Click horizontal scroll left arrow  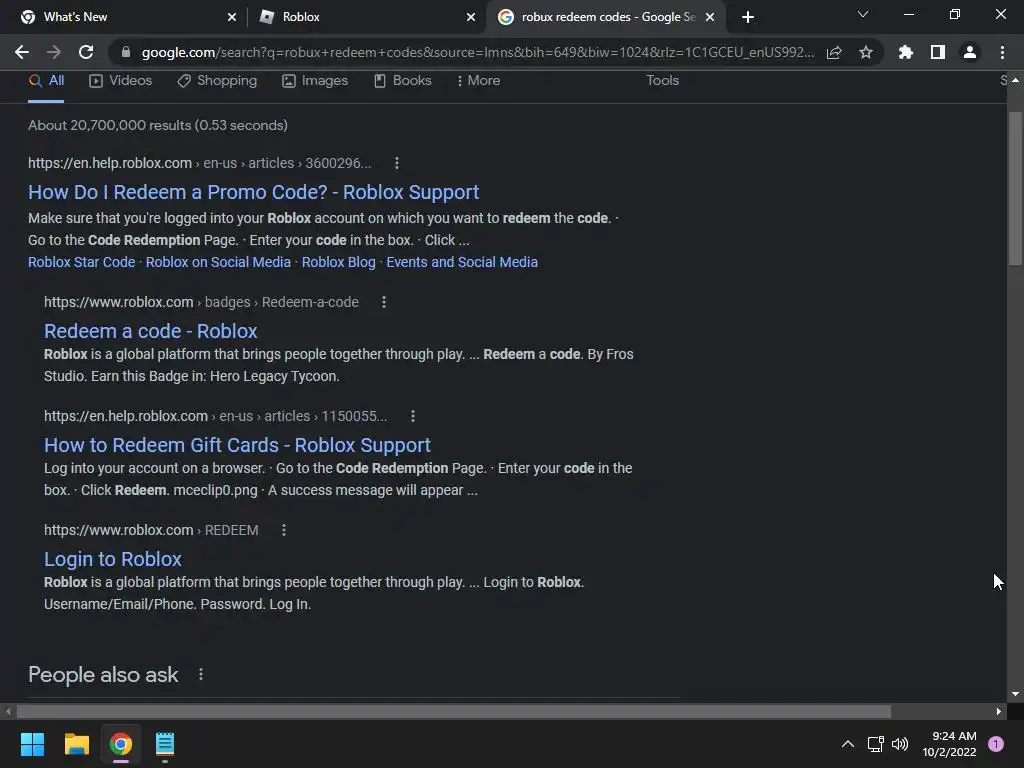(8, 711)
